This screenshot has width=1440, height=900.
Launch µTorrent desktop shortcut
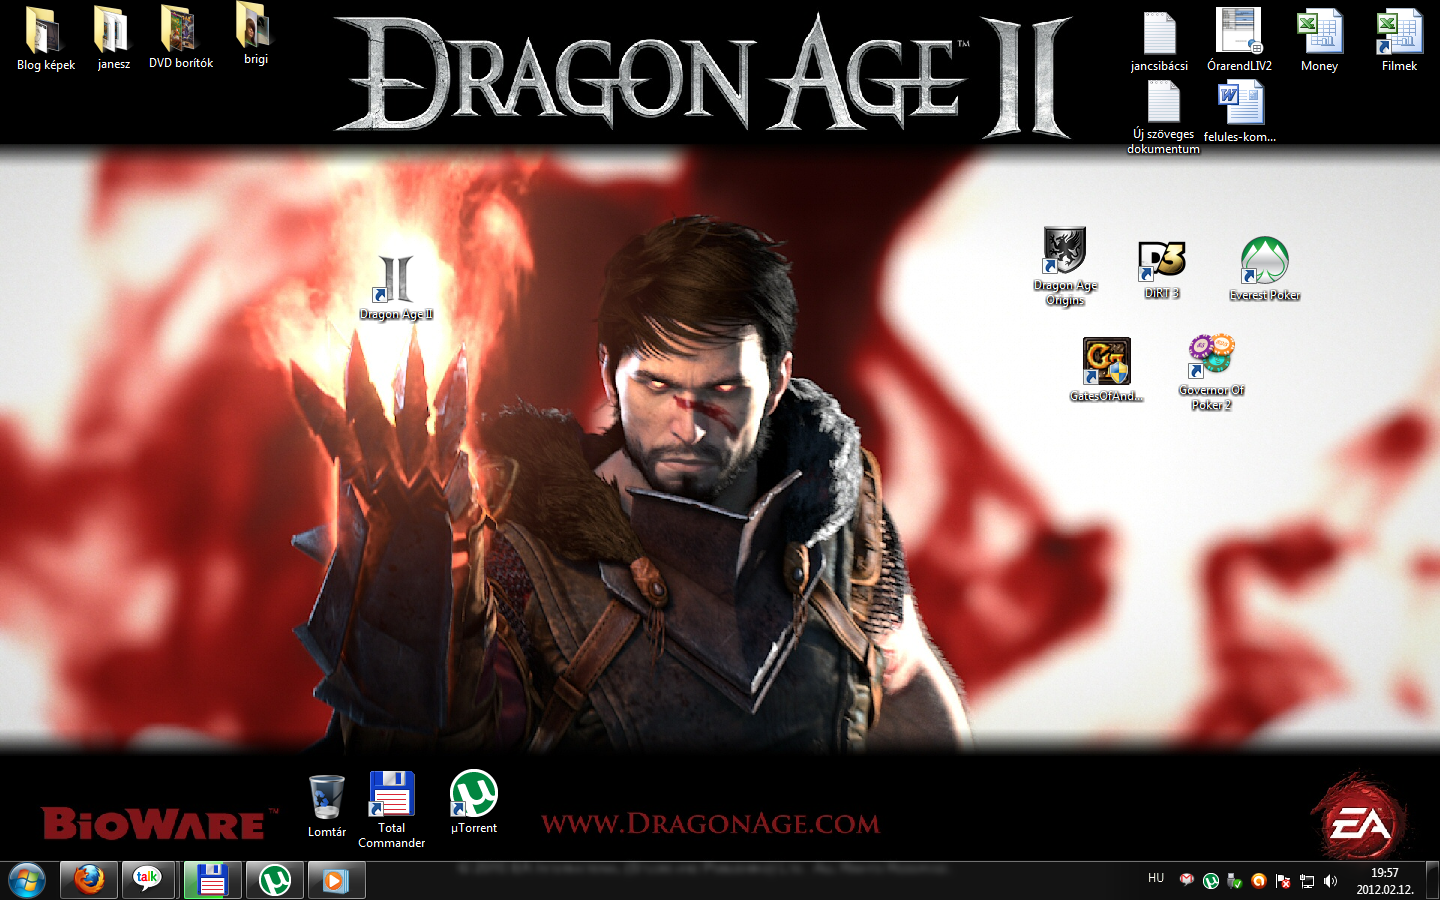coord(474,802)
